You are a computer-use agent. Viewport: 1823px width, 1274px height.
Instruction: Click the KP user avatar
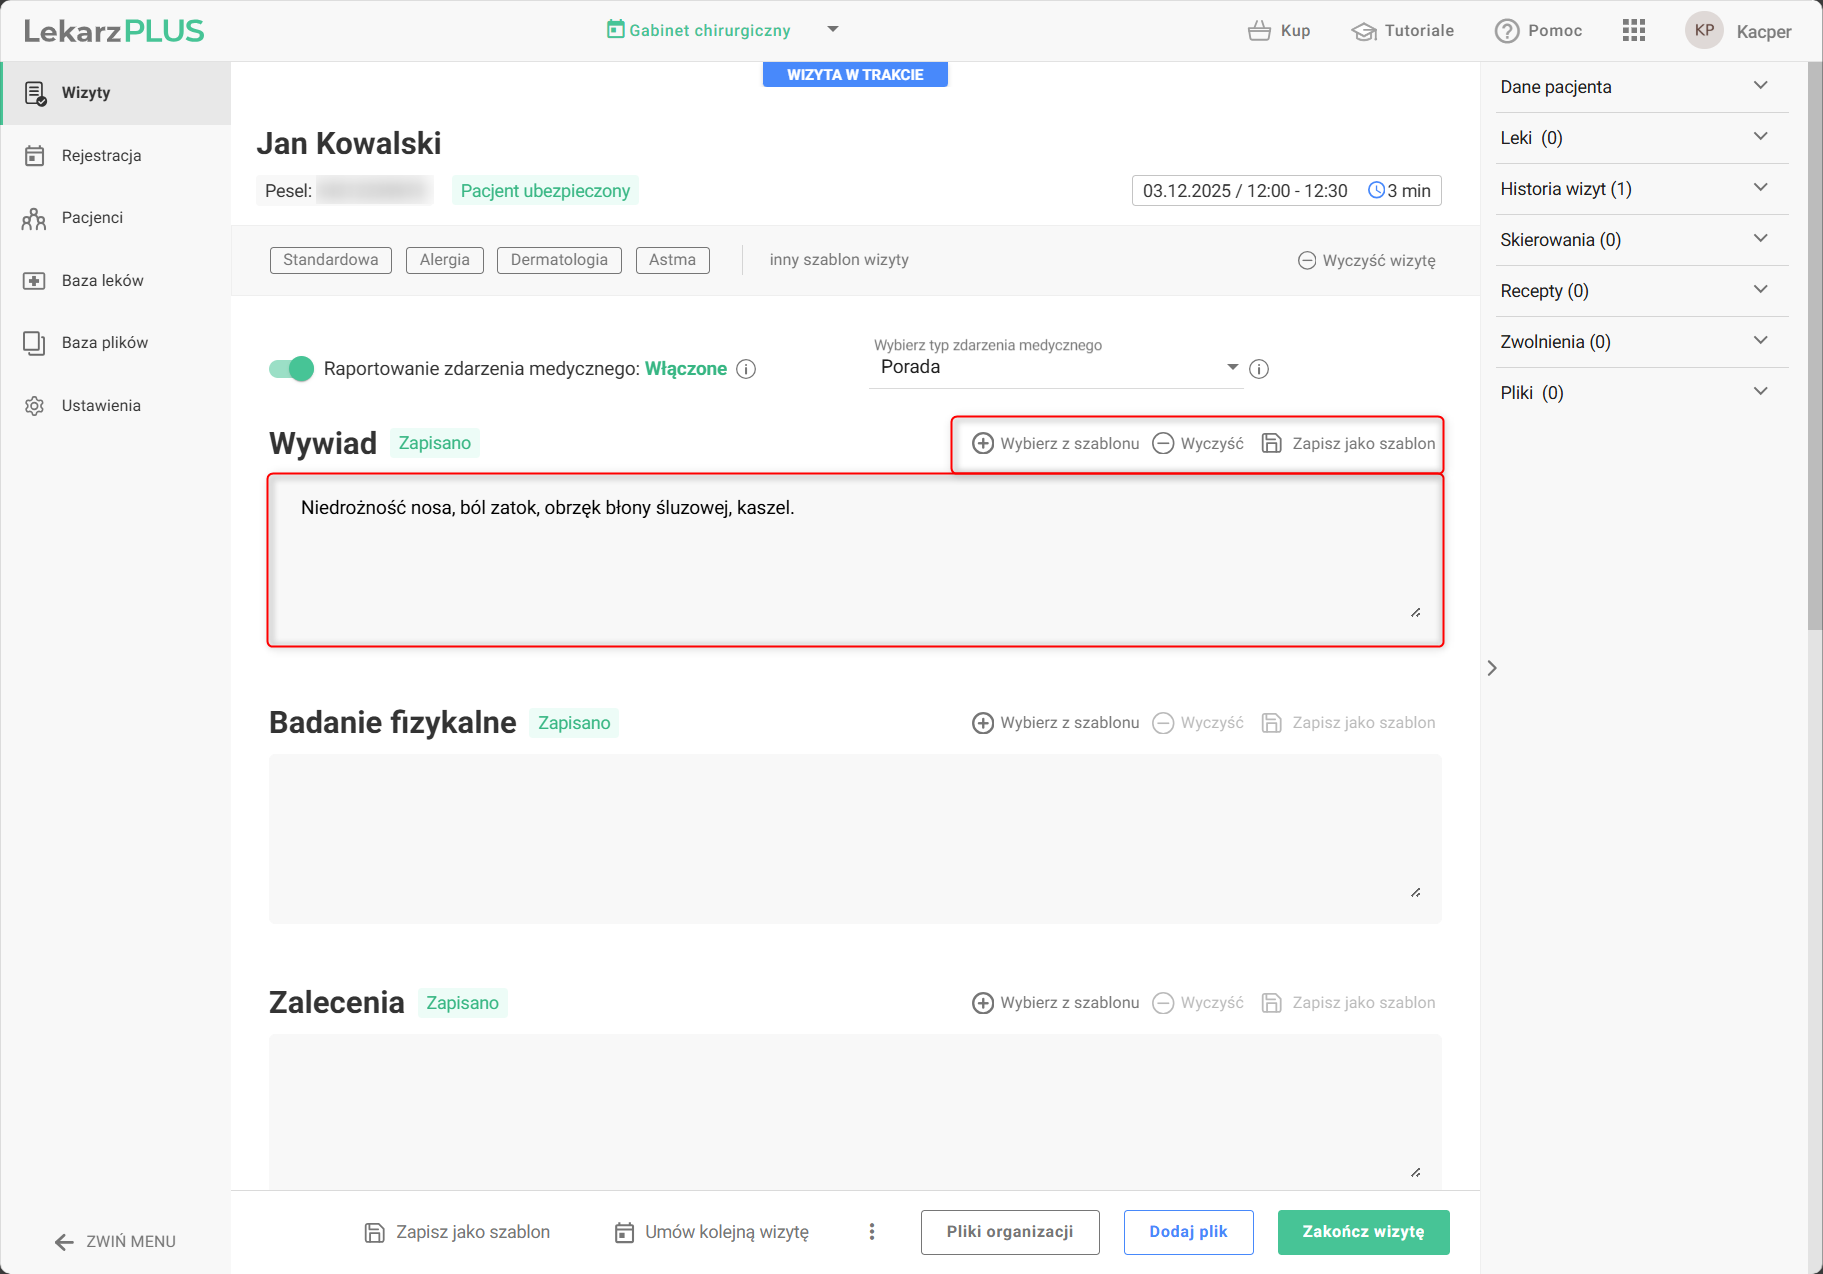point(1704,30)
